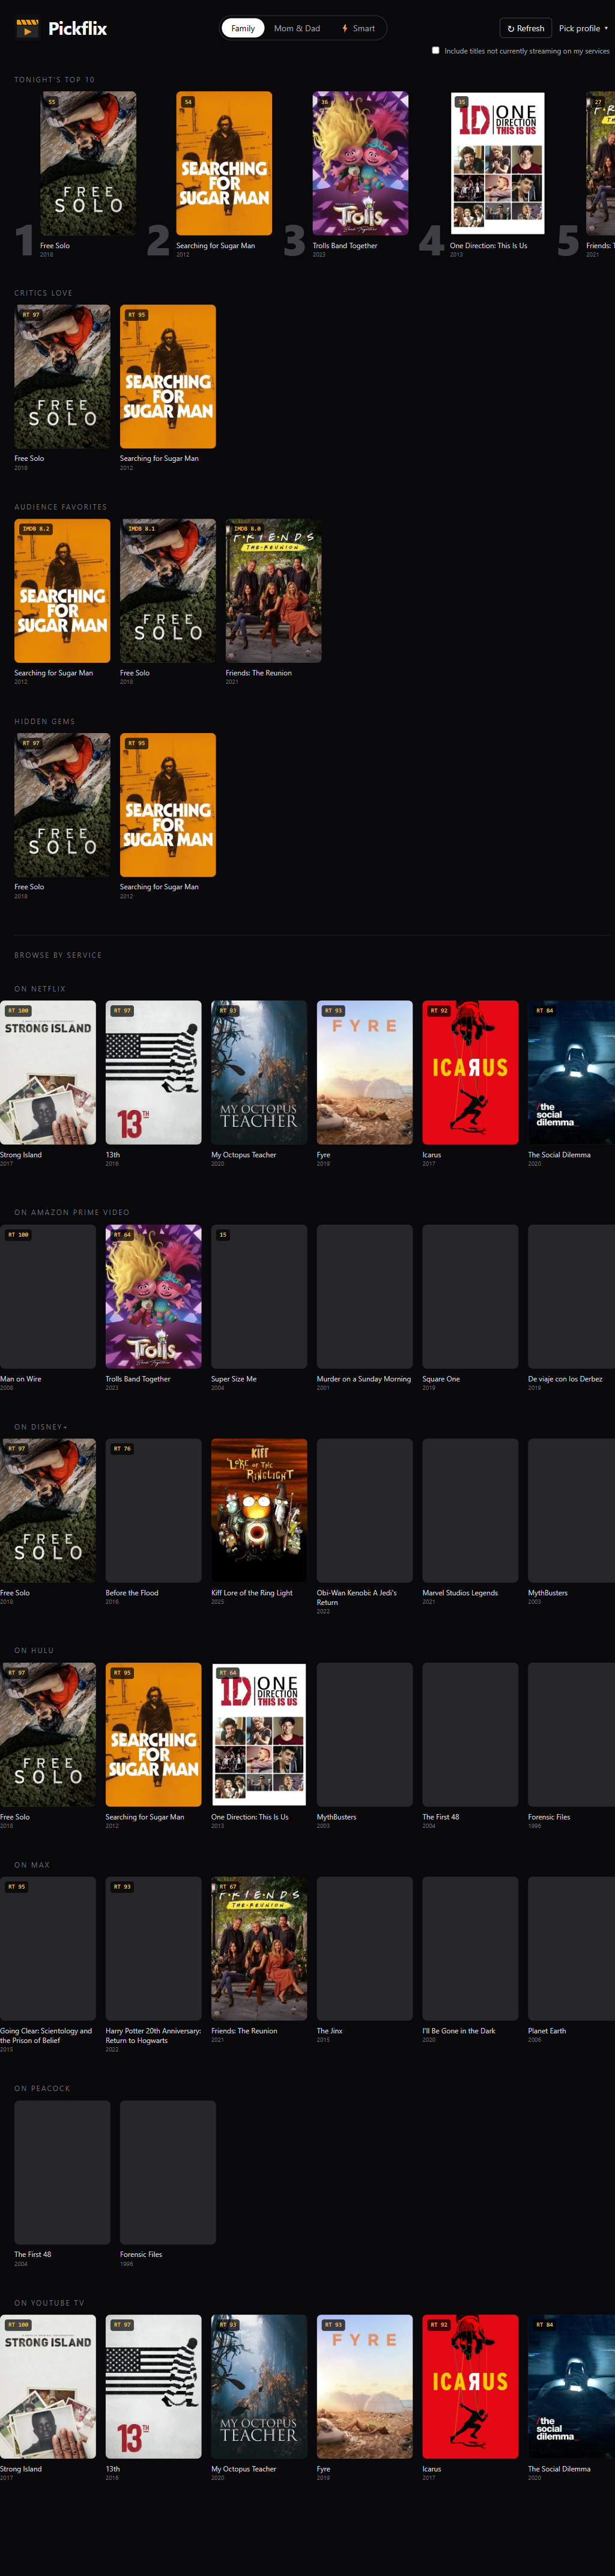Screen dimensions: 615x2576
Task: Open Forensic Files card on Peacock
Action: [168, 2173]
